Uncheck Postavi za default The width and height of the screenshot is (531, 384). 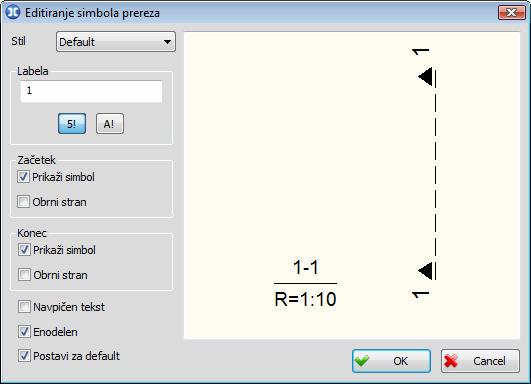click(24, 356)
